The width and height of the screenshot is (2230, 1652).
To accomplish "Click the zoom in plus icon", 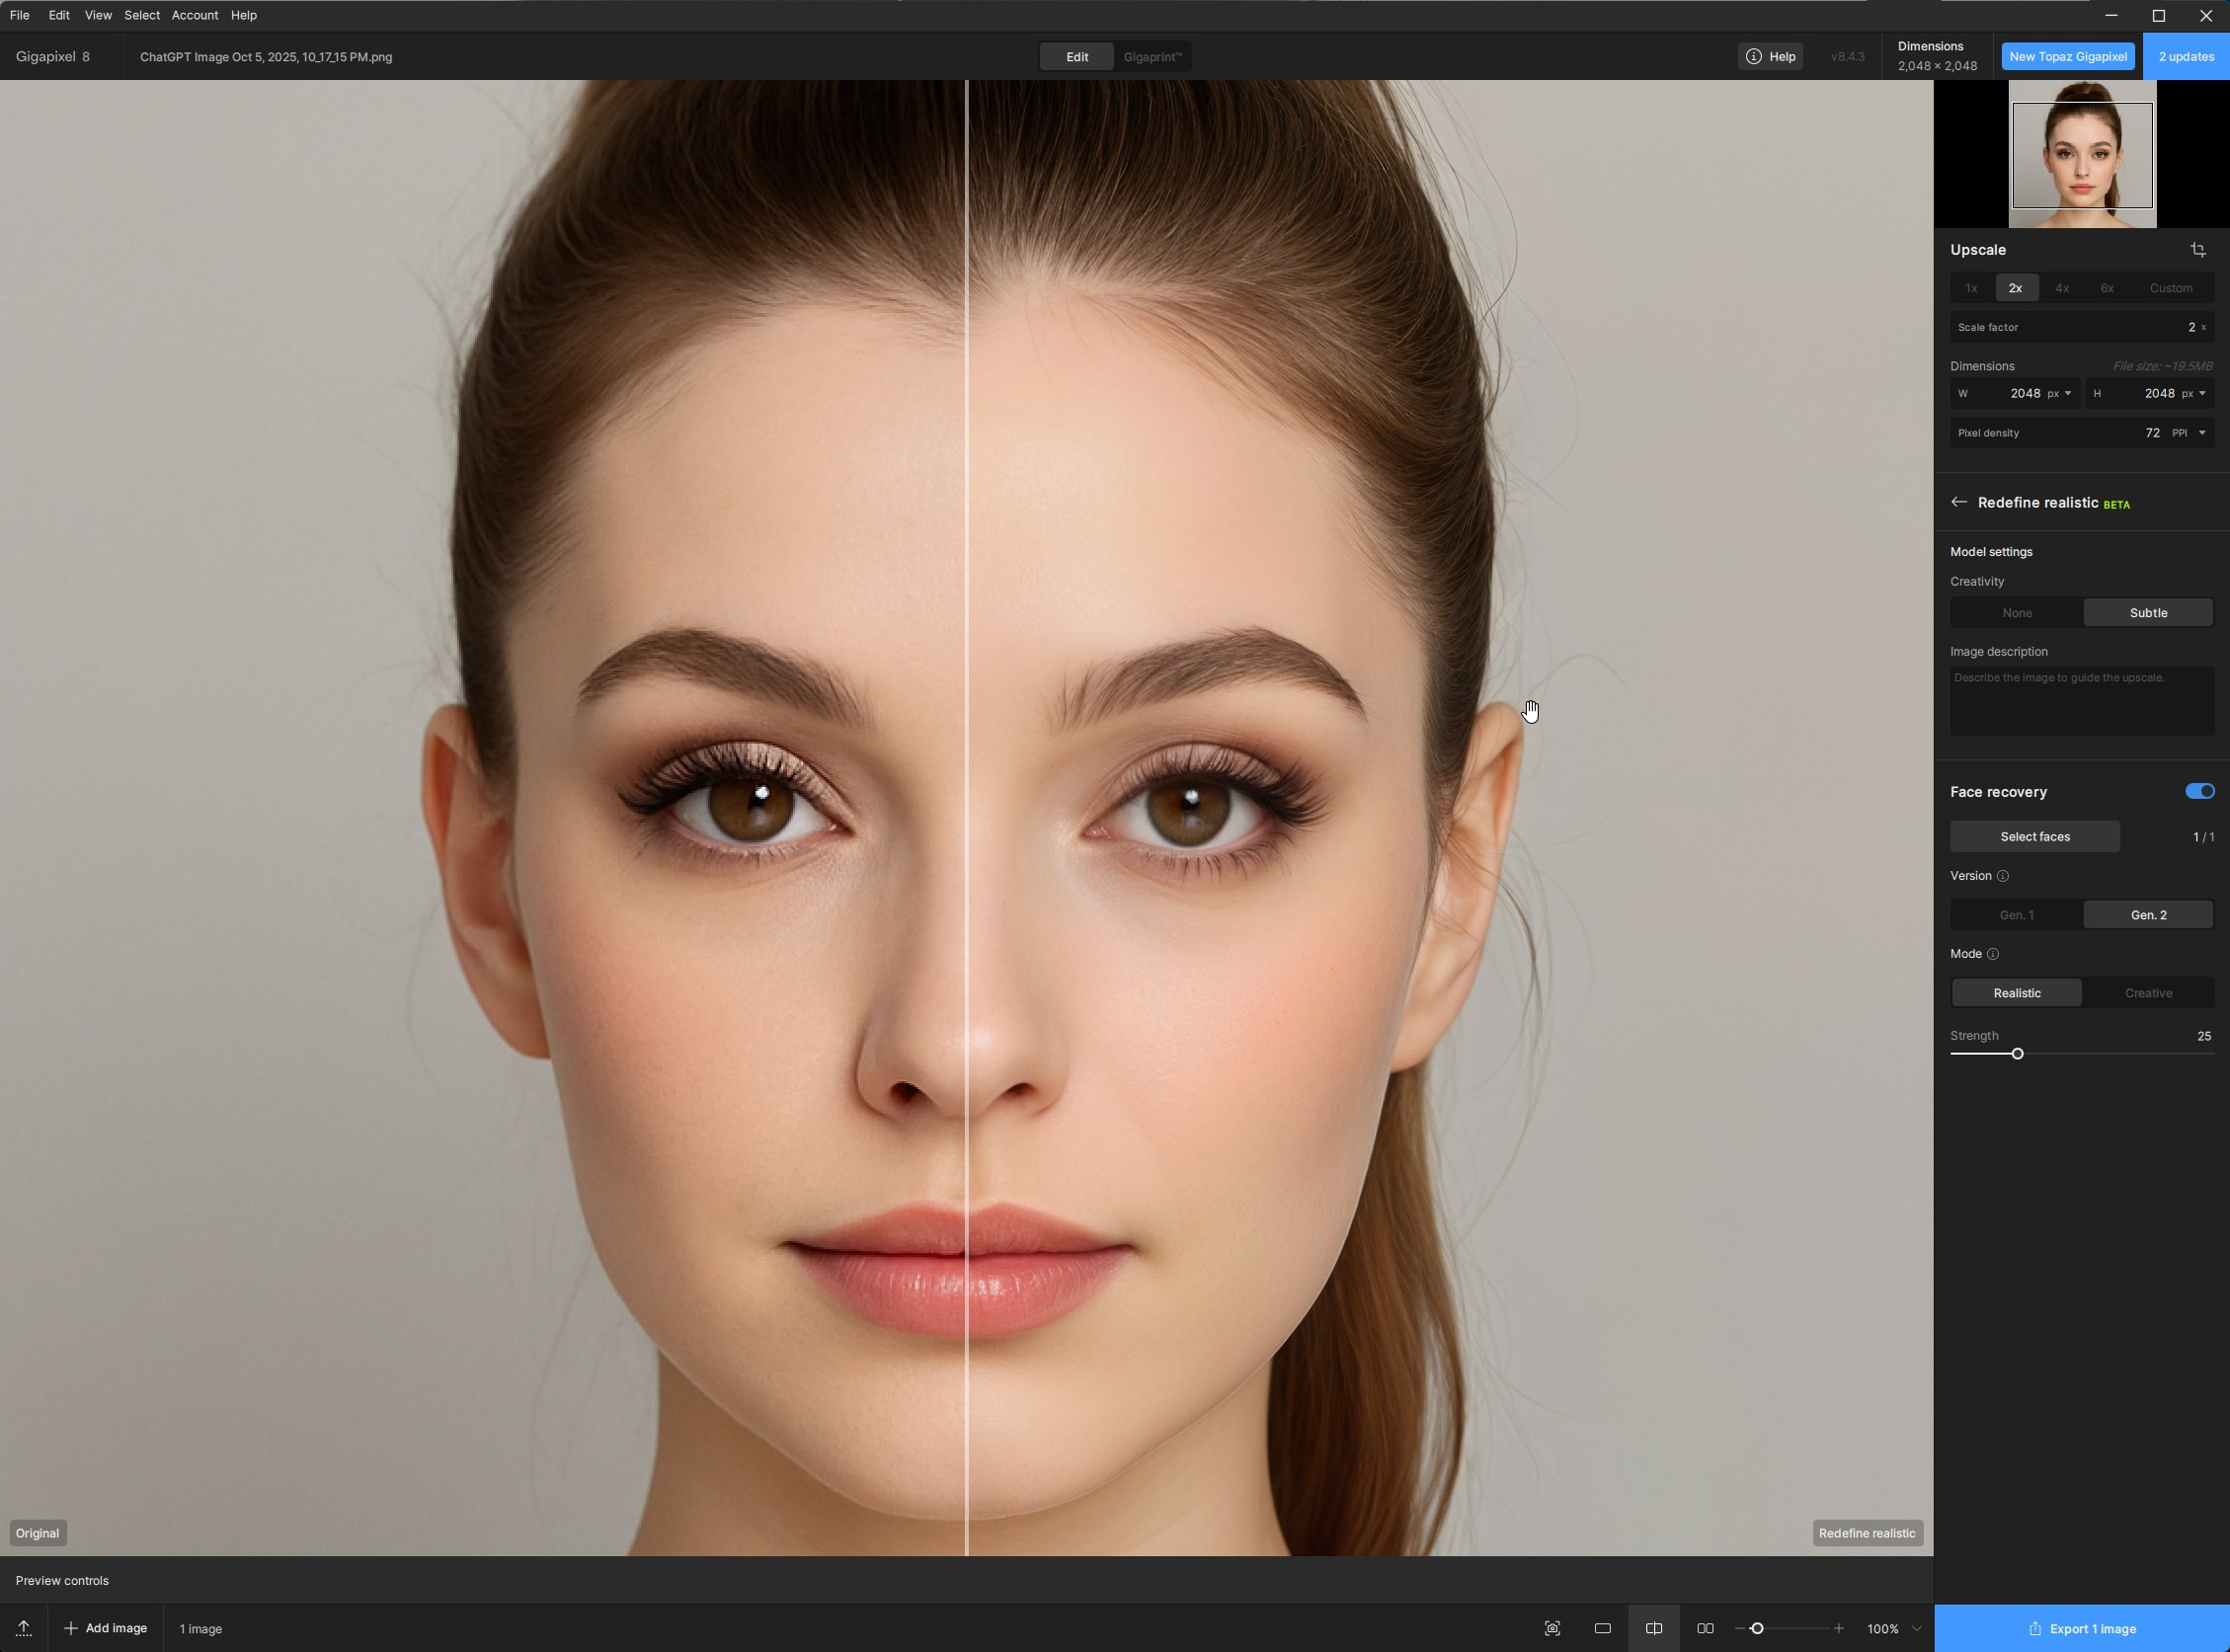I will pyautogui.click(x=1838, y=1628).
